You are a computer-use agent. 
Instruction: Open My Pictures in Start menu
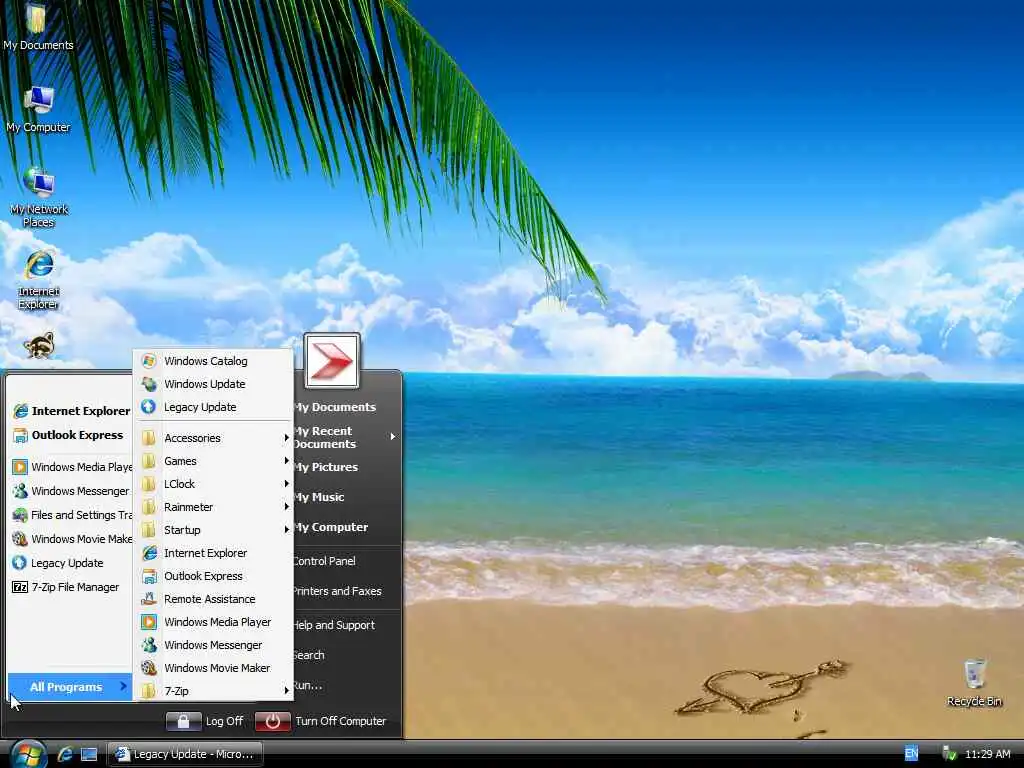346,467
